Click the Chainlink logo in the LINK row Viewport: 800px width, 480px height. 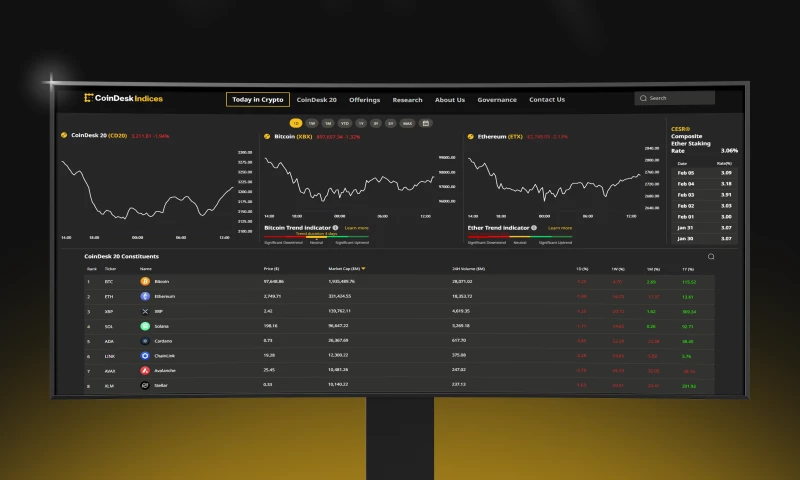click(145, 356)
